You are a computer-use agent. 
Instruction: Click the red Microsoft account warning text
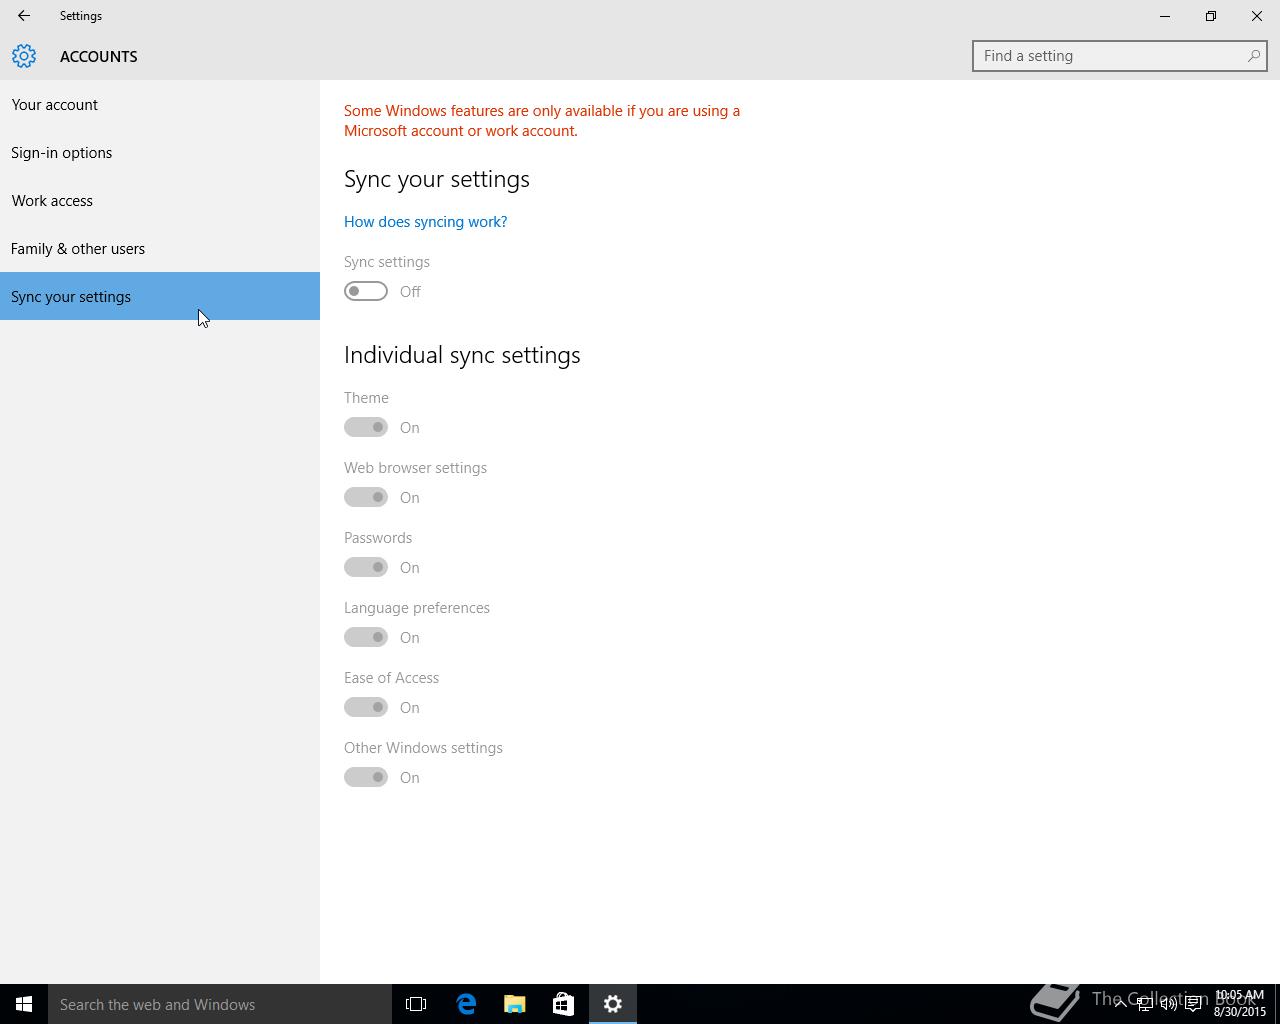tap(542, 120)
